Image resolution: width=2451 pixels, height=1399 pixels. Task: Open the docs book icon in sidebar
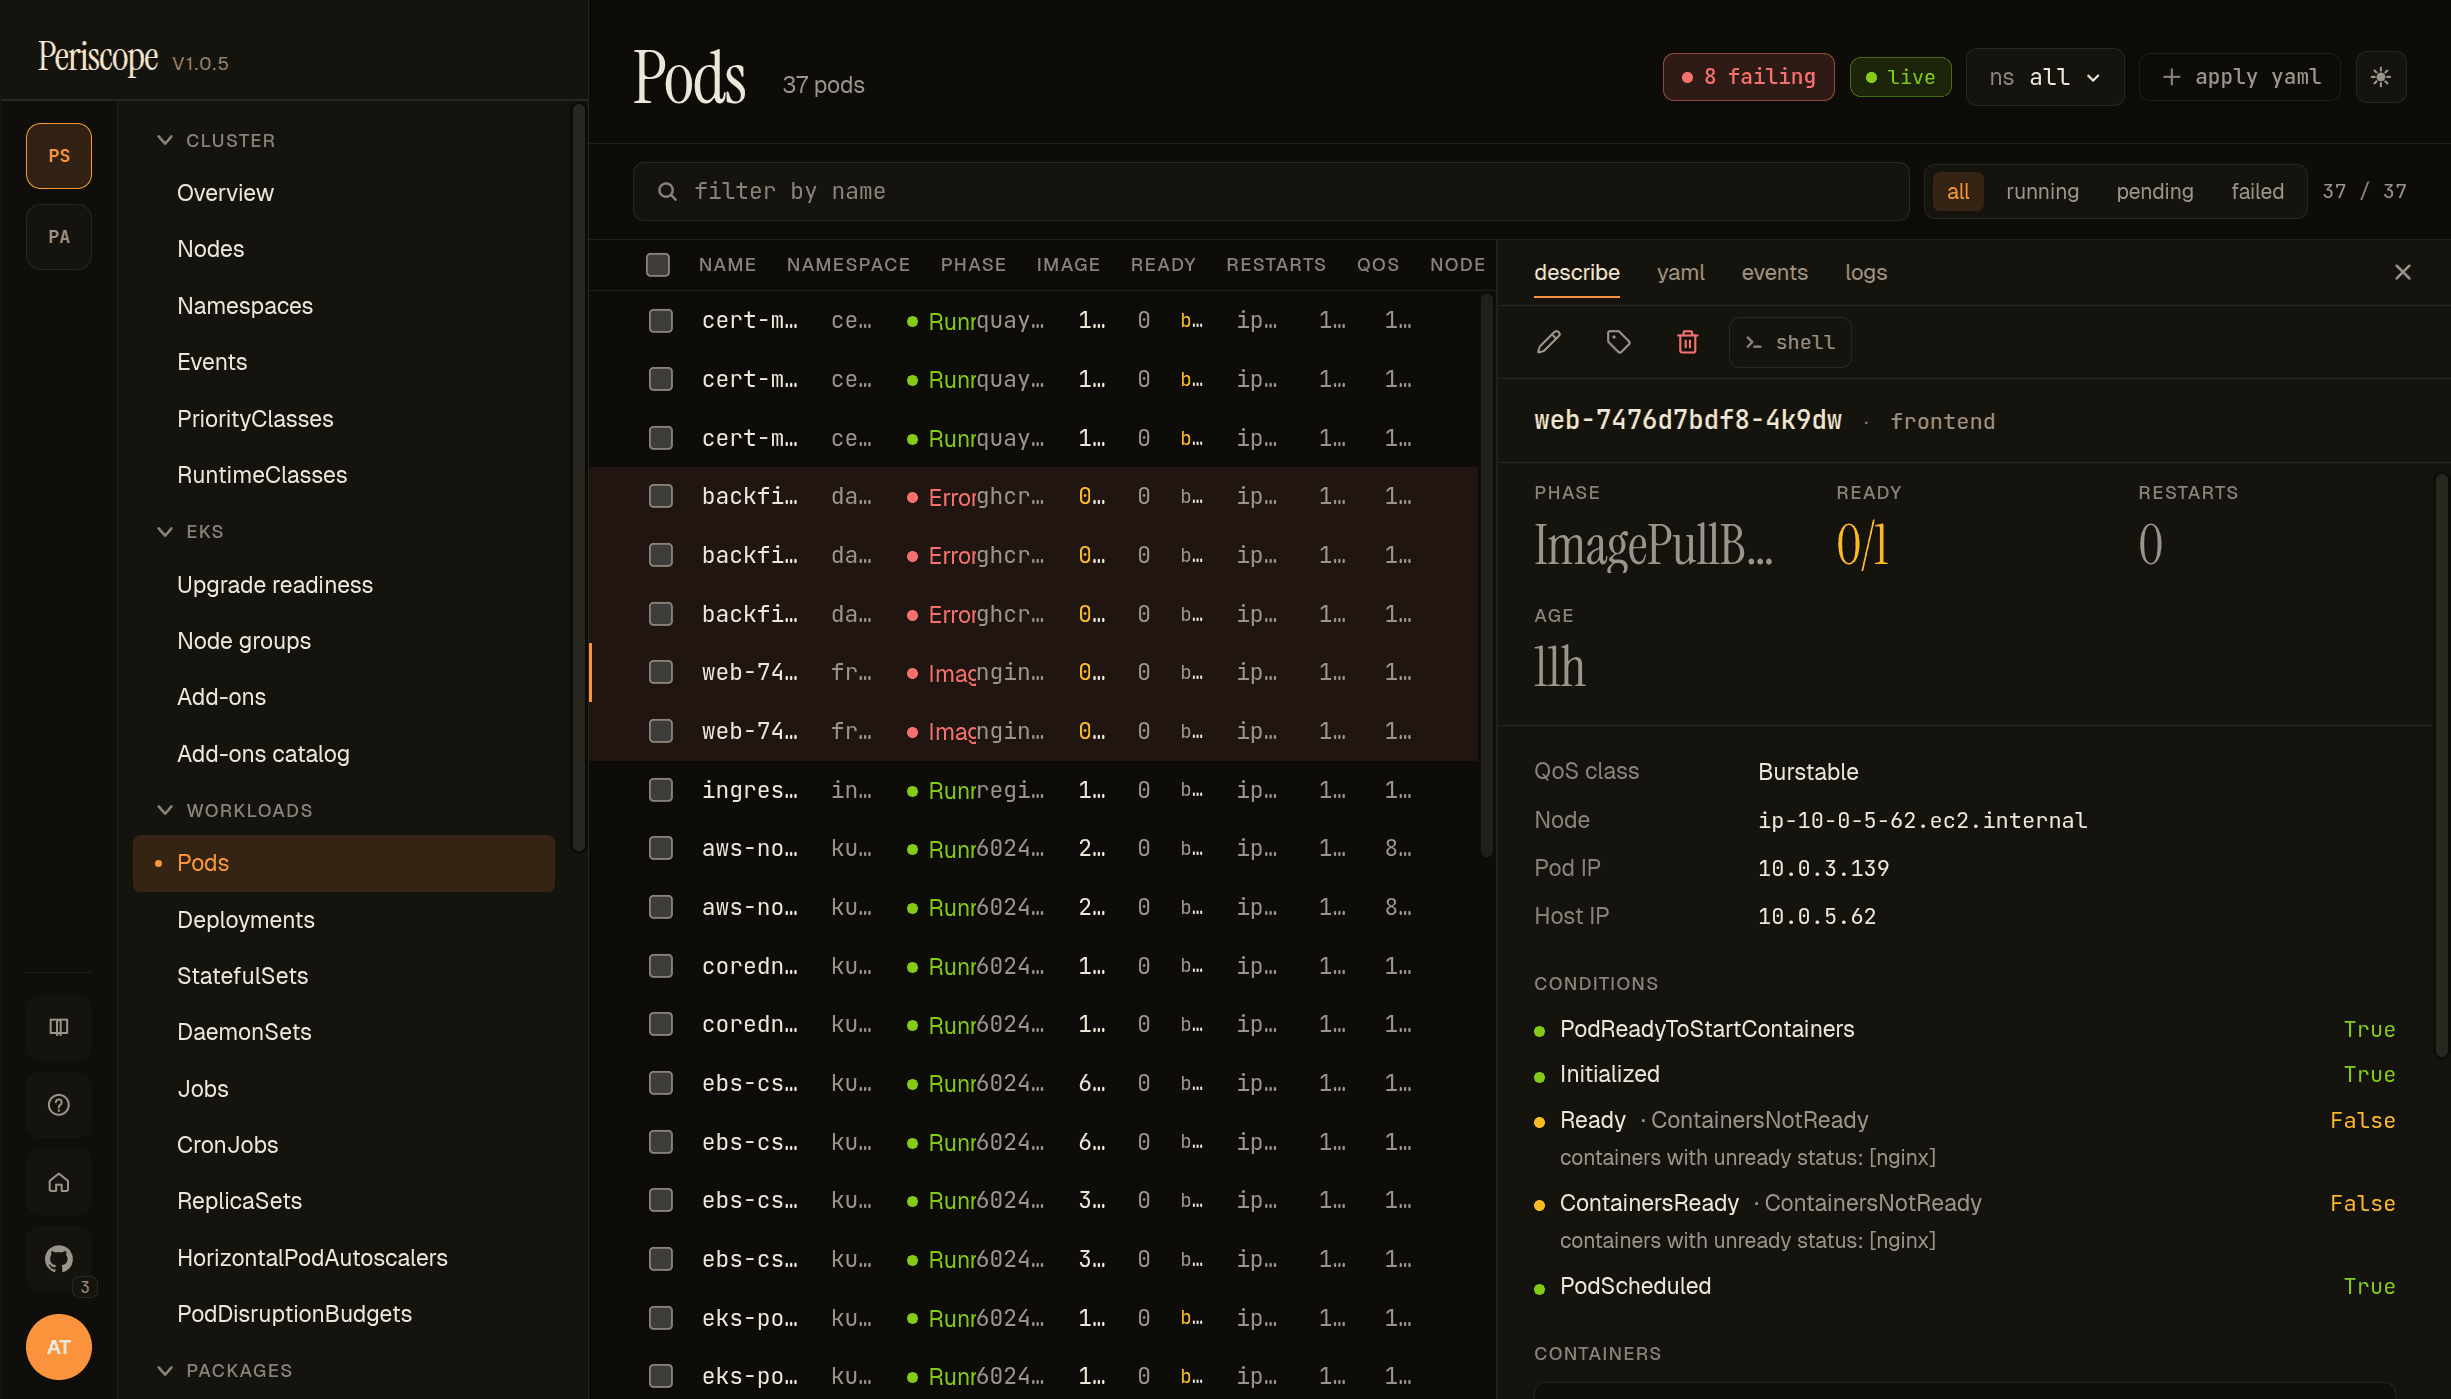[x=59, y=1027]
